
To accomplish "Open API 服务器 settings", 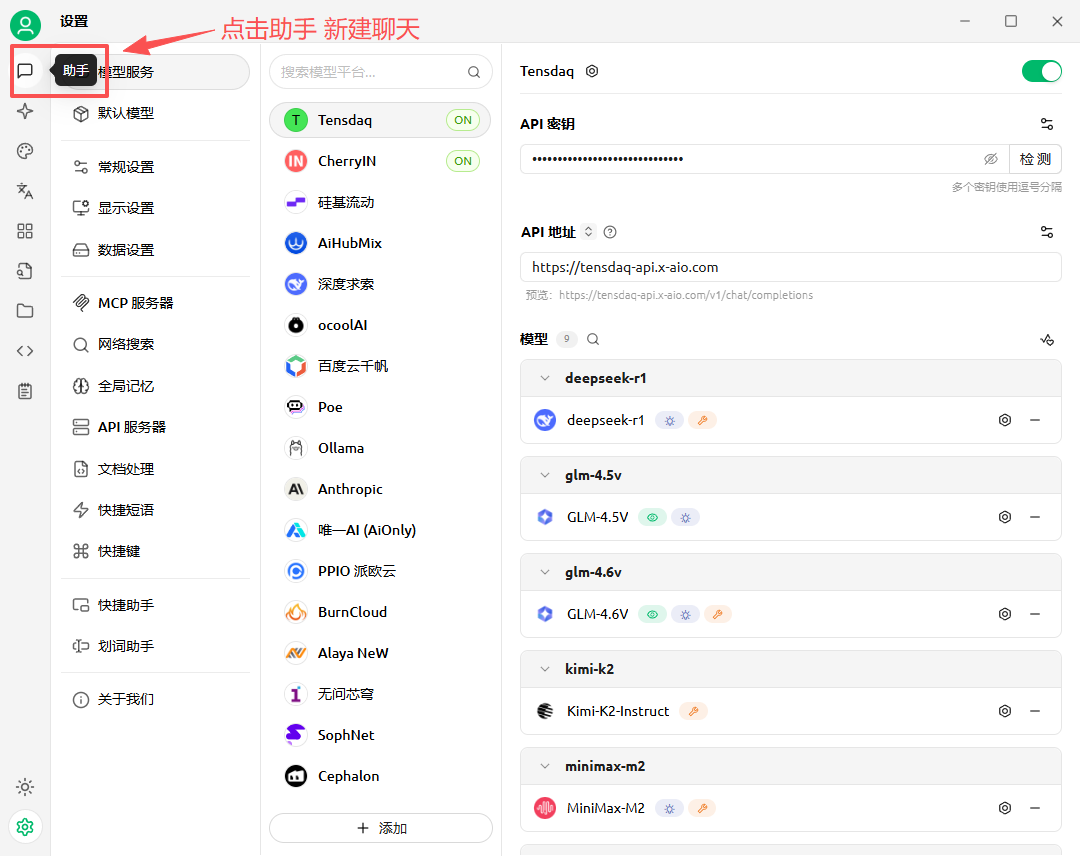I will [x=155, y=427].
